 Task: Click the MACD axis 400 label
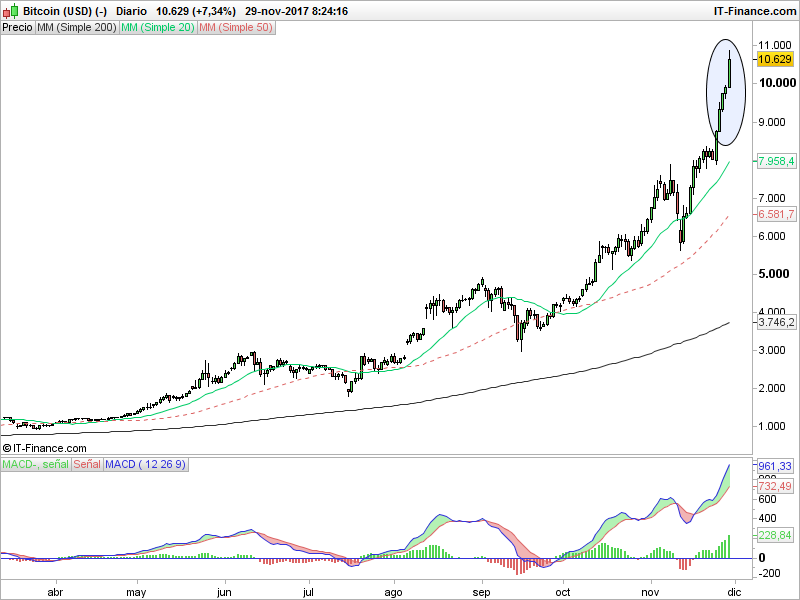pos(767,518)
